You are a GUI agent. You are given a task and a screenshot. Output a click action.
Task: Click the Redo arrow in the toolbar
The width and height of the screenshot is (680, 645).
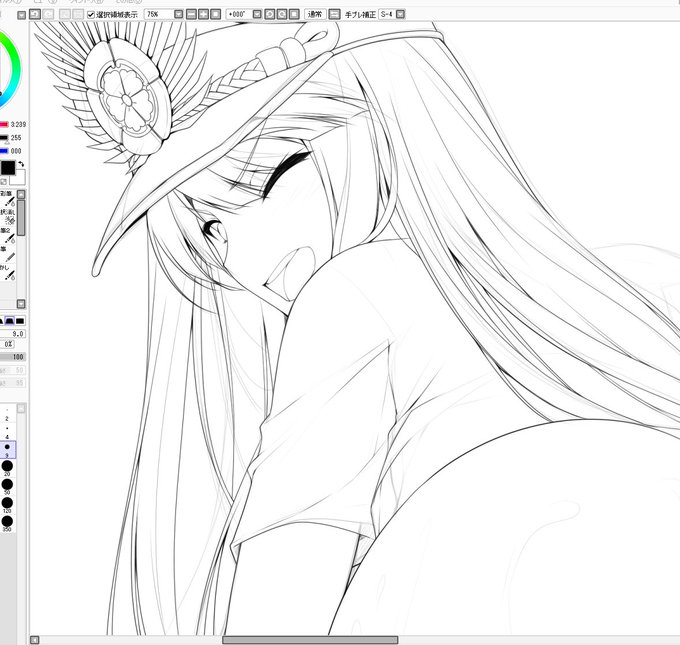(48, 14)
